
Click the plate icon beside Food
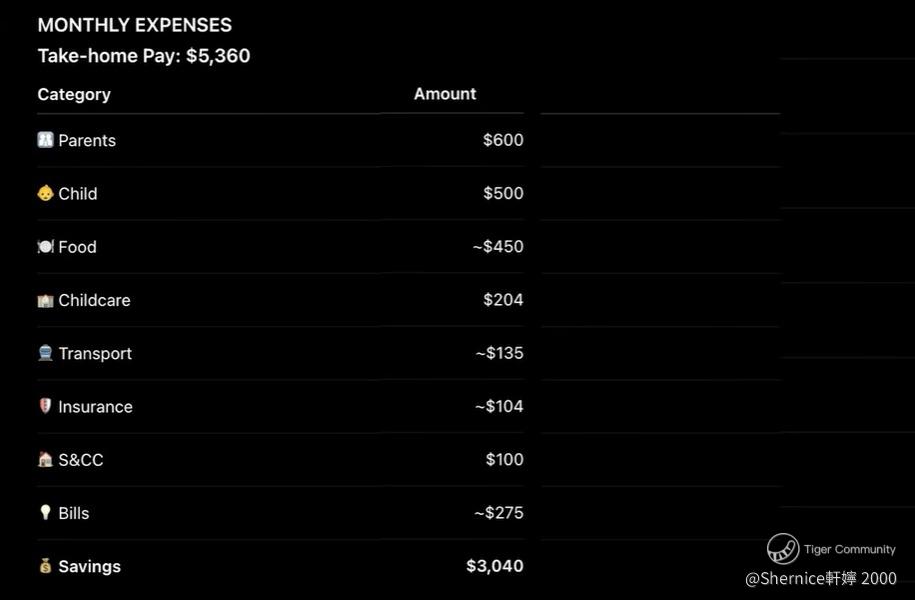click(46, 246)
